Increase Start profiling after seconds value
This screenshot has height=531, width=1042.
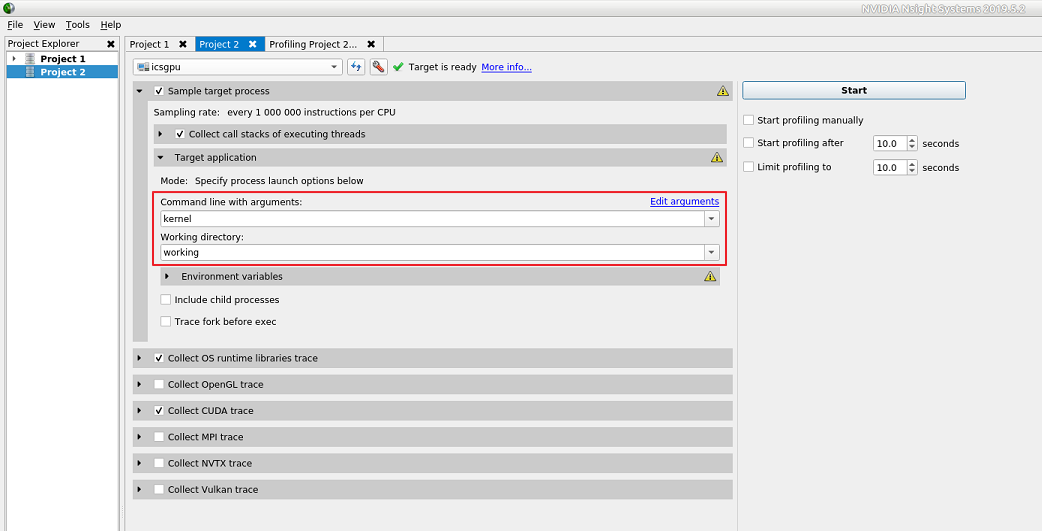[x=912, y=140]
